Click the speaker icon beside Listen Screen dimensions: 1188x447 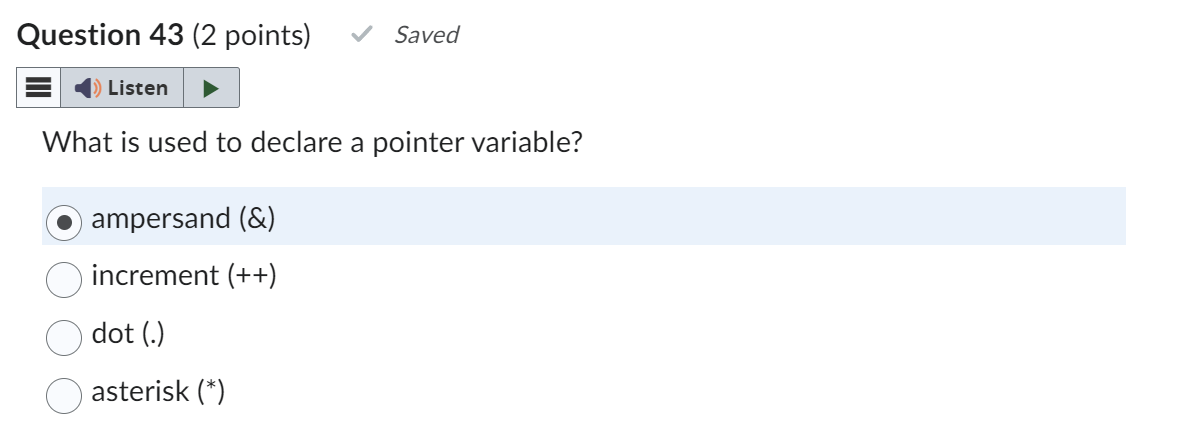(88, 88)
